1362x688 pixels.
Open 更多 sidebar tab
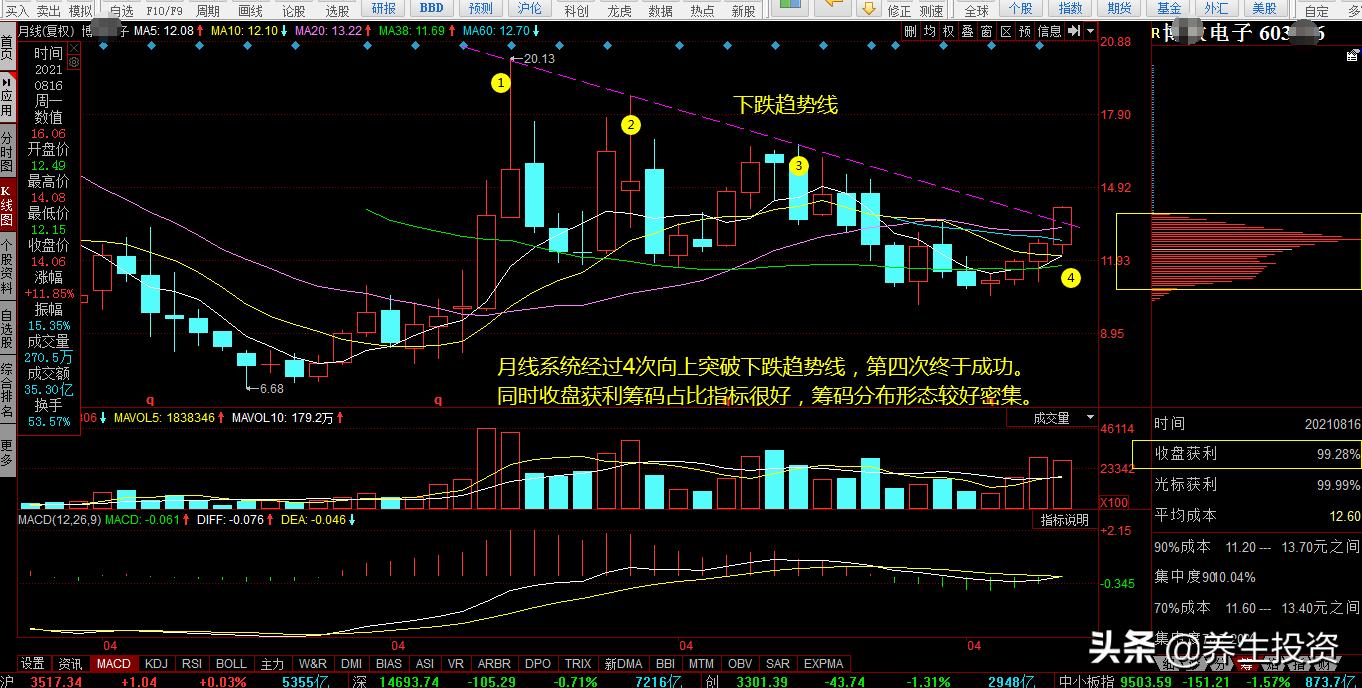click(7, 453)
